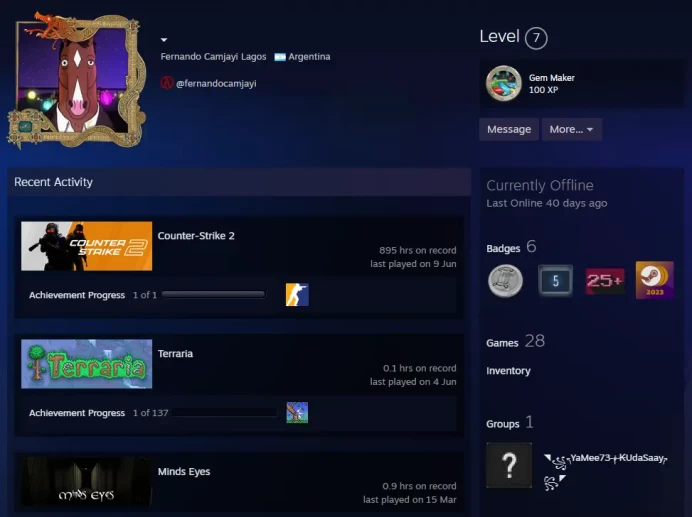This screenshot has width=692, height=517.
Task: Click the silver pillar community badge
Action: click(505, 280)
